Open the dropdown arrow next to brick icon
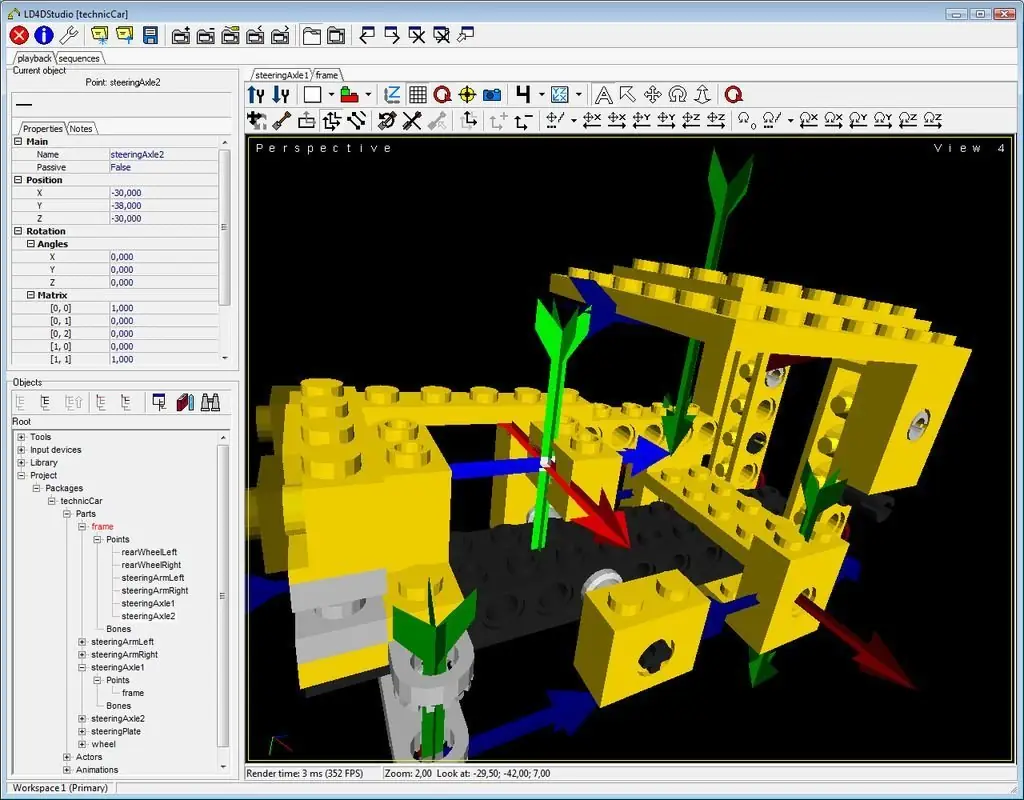1024x800 pixels. (x=368, y=95)
